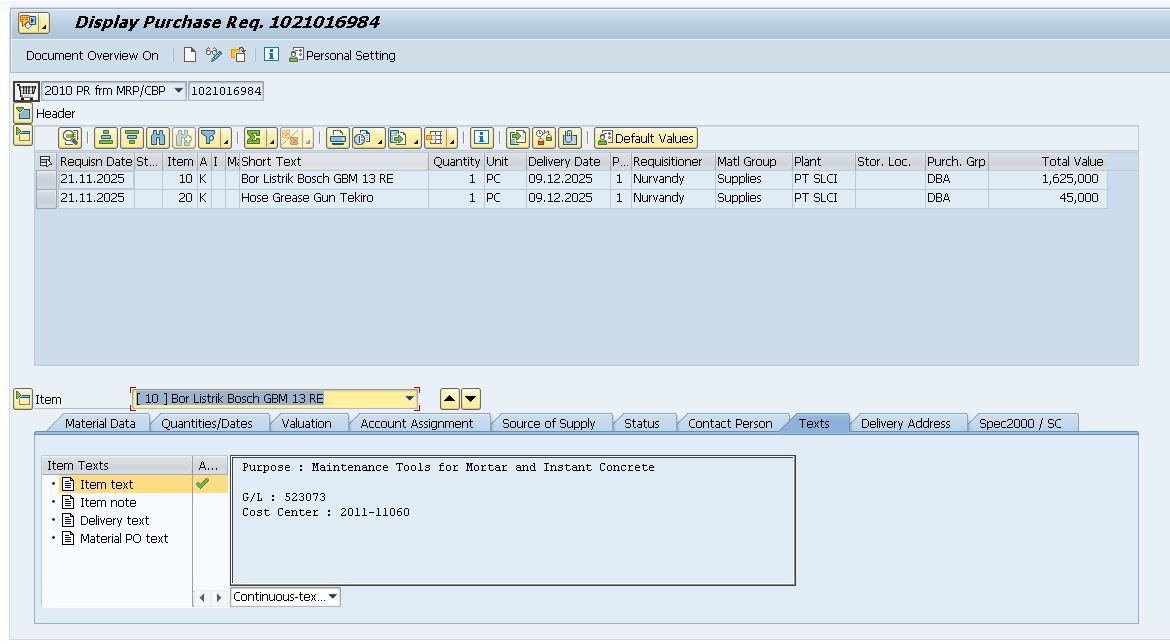Select row for Bor Listrik Bosch GBM 13 RE
Image resolution: width=1170 pixels, height=644 pixels.
(x=46, y=179)
